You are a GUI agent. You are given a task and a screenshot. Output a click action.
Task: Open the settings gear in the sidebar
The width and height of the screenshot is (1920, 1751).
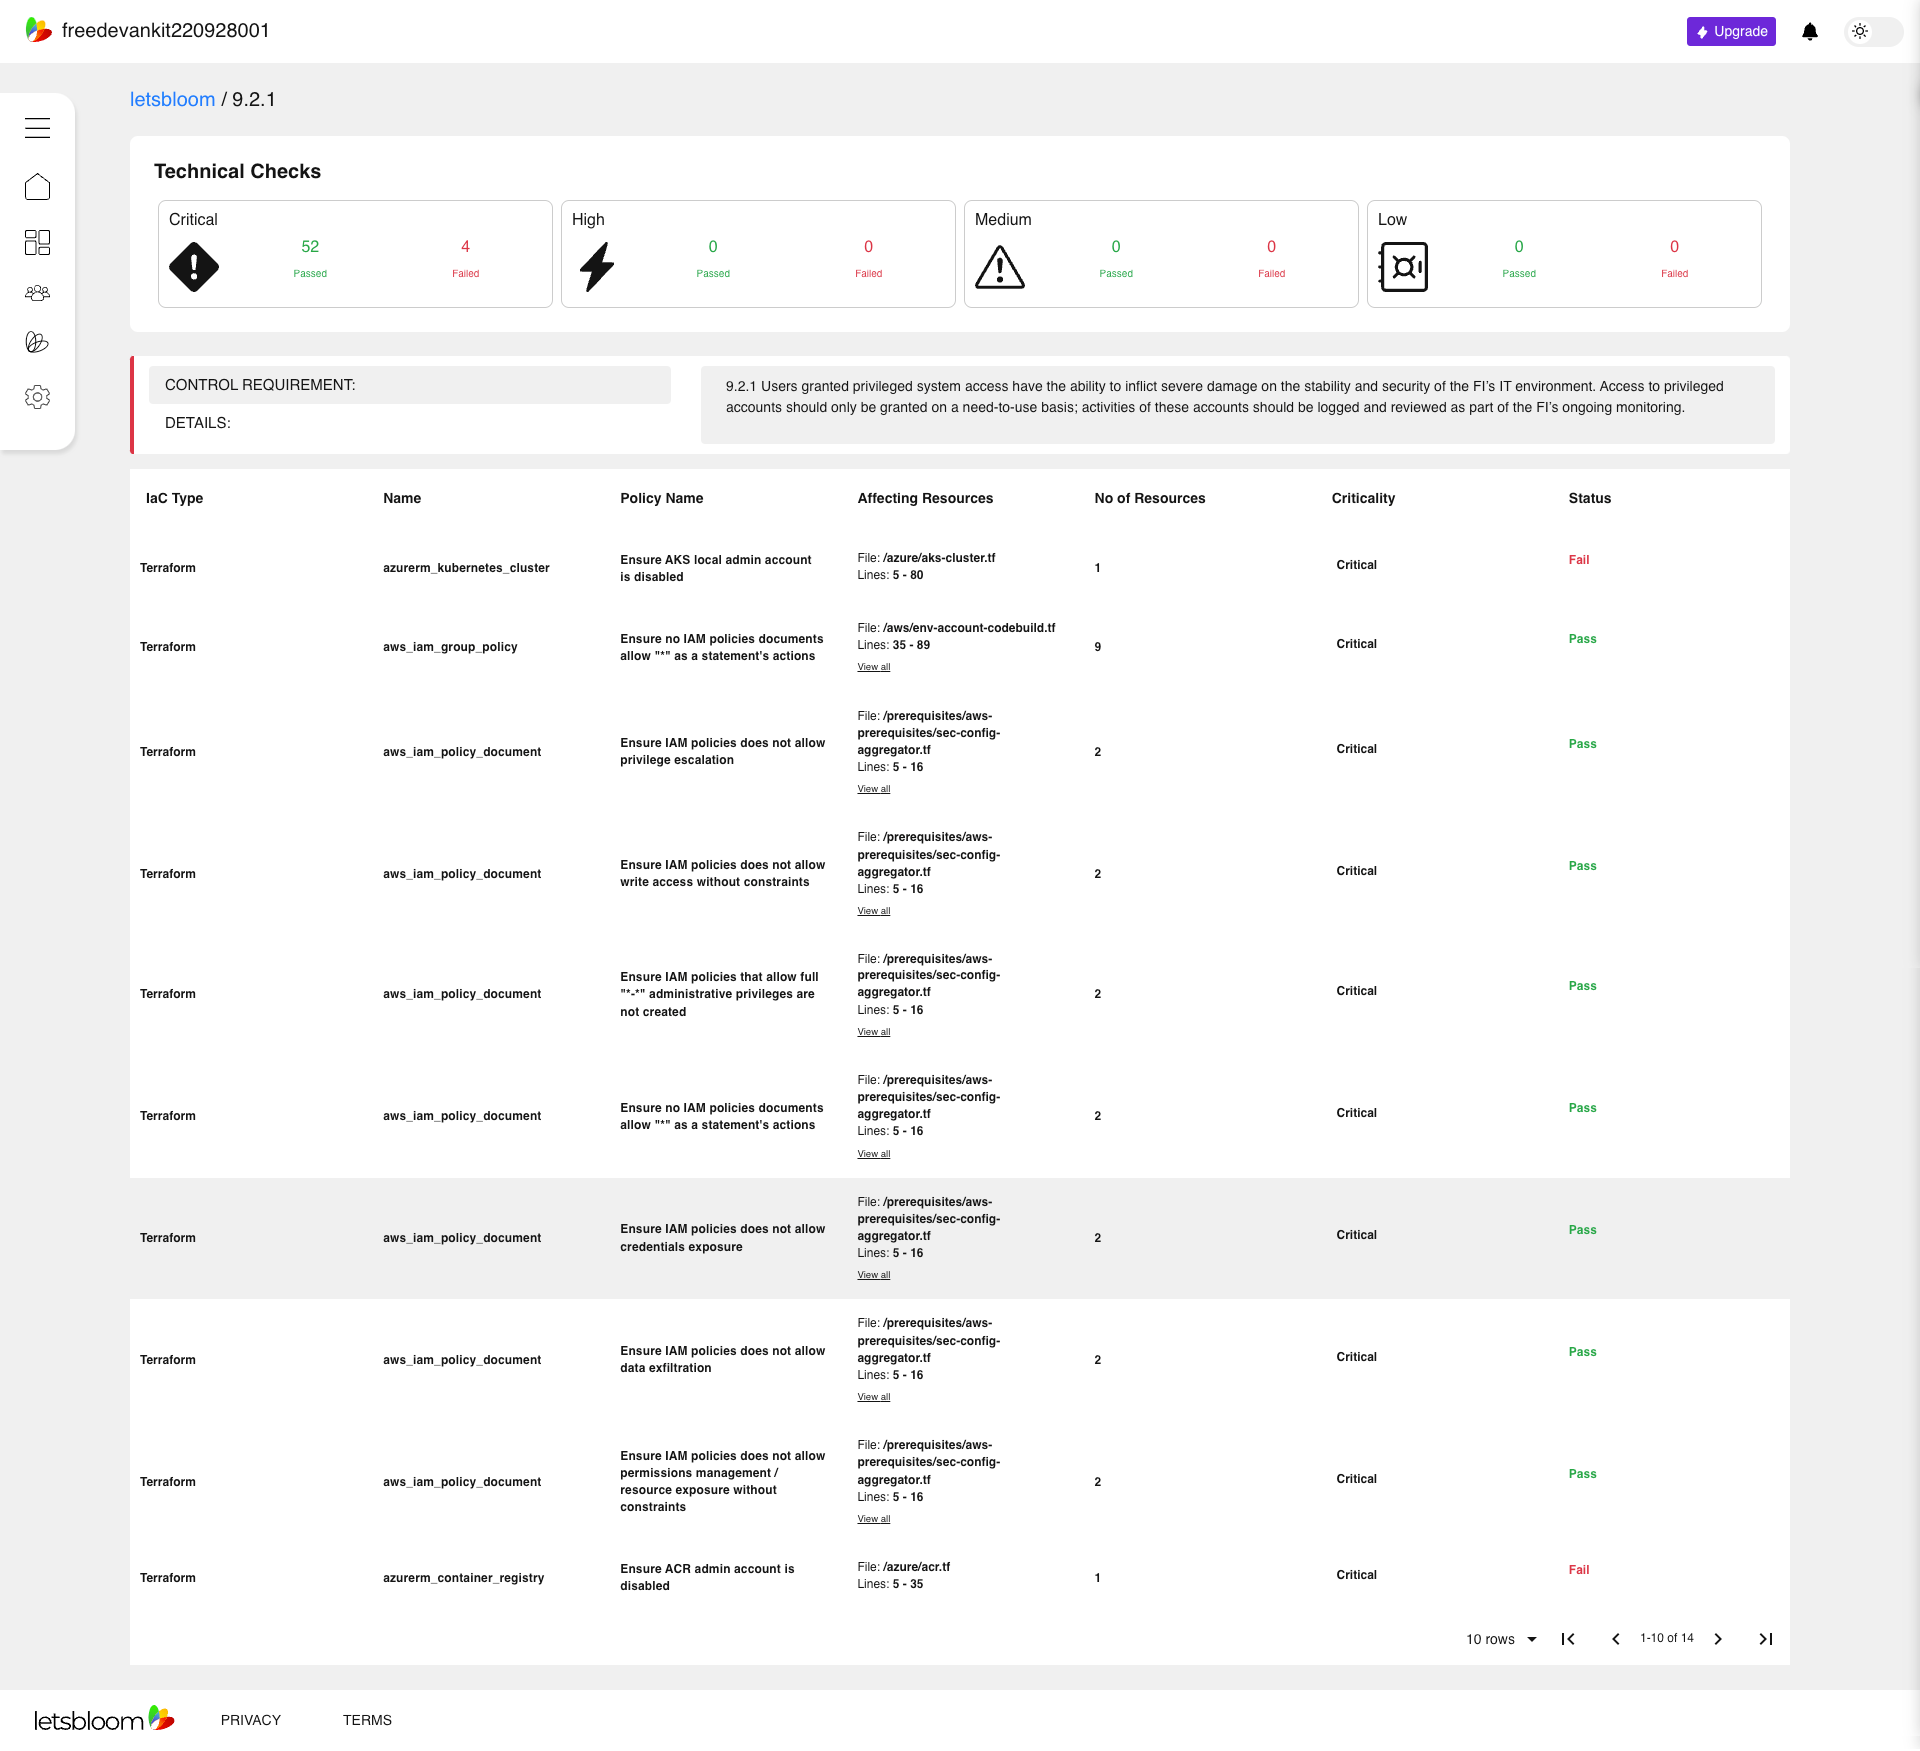[37, 397]
